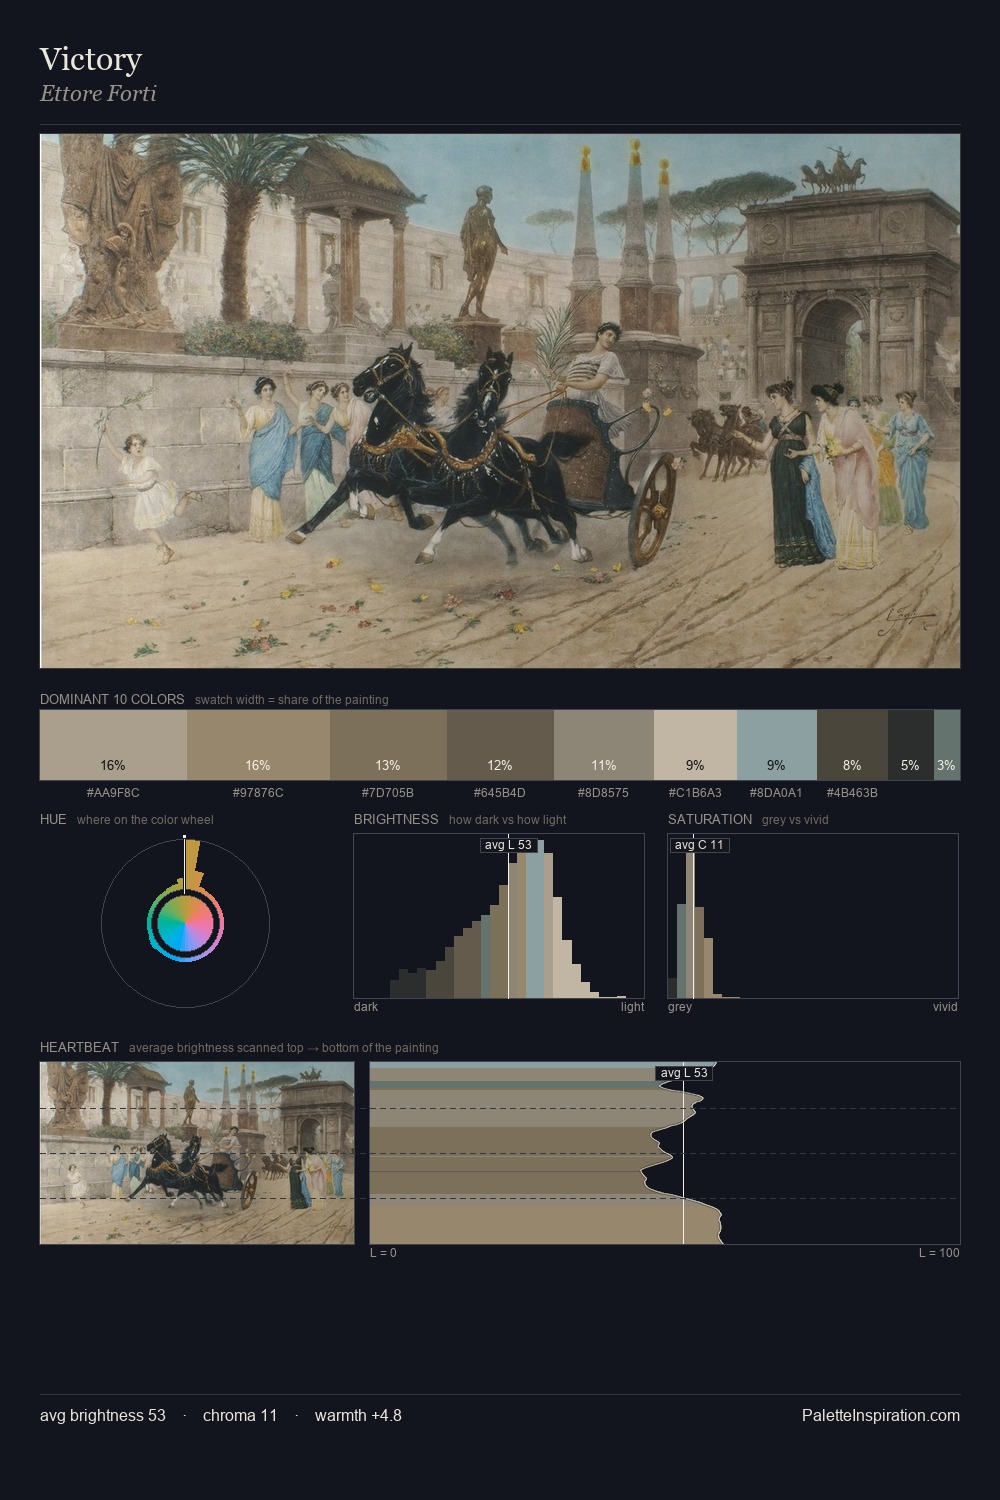Click 'avg L 53' label in brightness histogram
The width and height of the screenshot is (1000, 1500).
[x=508, y=845]
